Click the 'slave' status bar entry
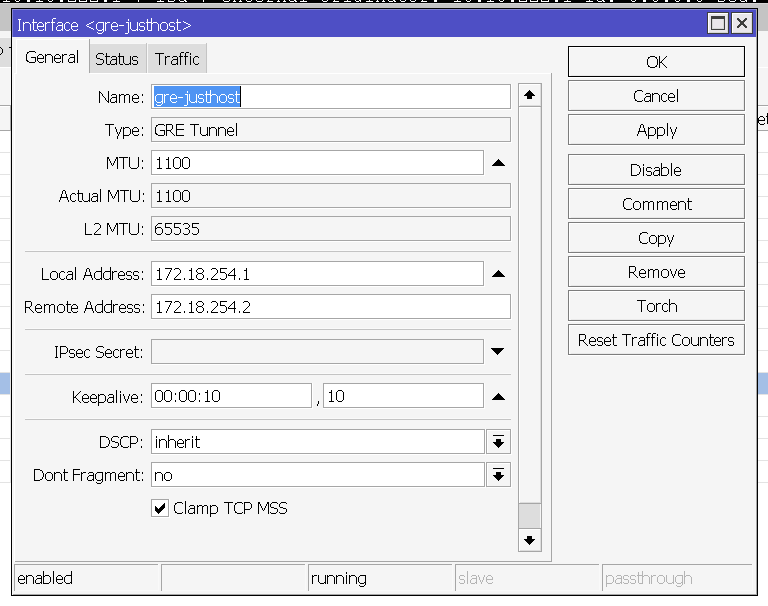The height and width of the screenshot is (606, 768). (527, 578)
